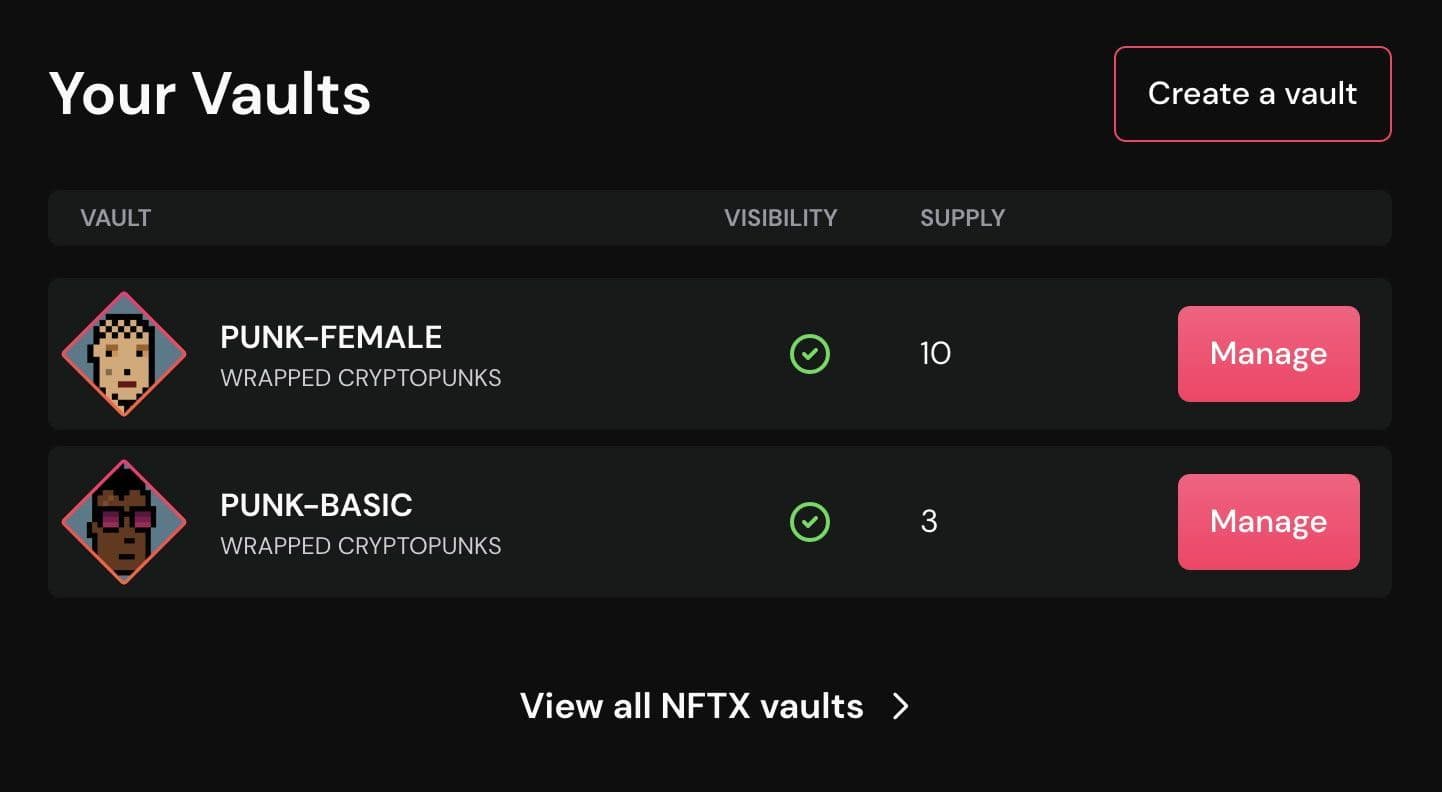Click the PUNK-FEMALE cryptopunk avatar icon

pyautogui.click(x=124, y=354)
